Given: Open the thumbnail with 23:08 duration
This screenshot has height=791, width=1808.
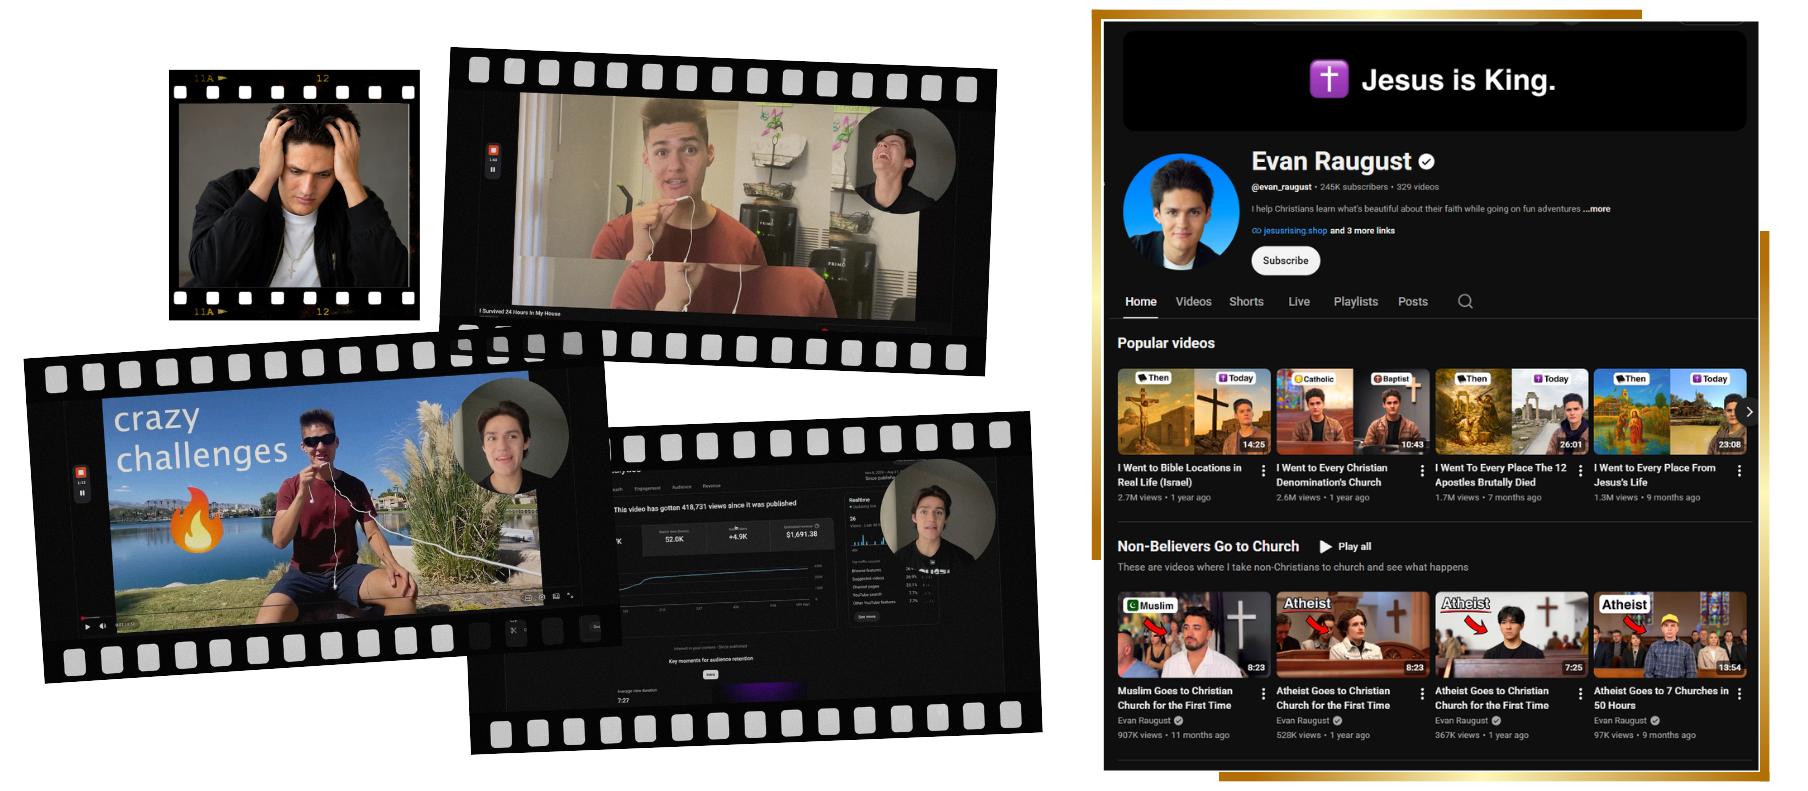Looking at the screenshot, I should point(1670,412).
